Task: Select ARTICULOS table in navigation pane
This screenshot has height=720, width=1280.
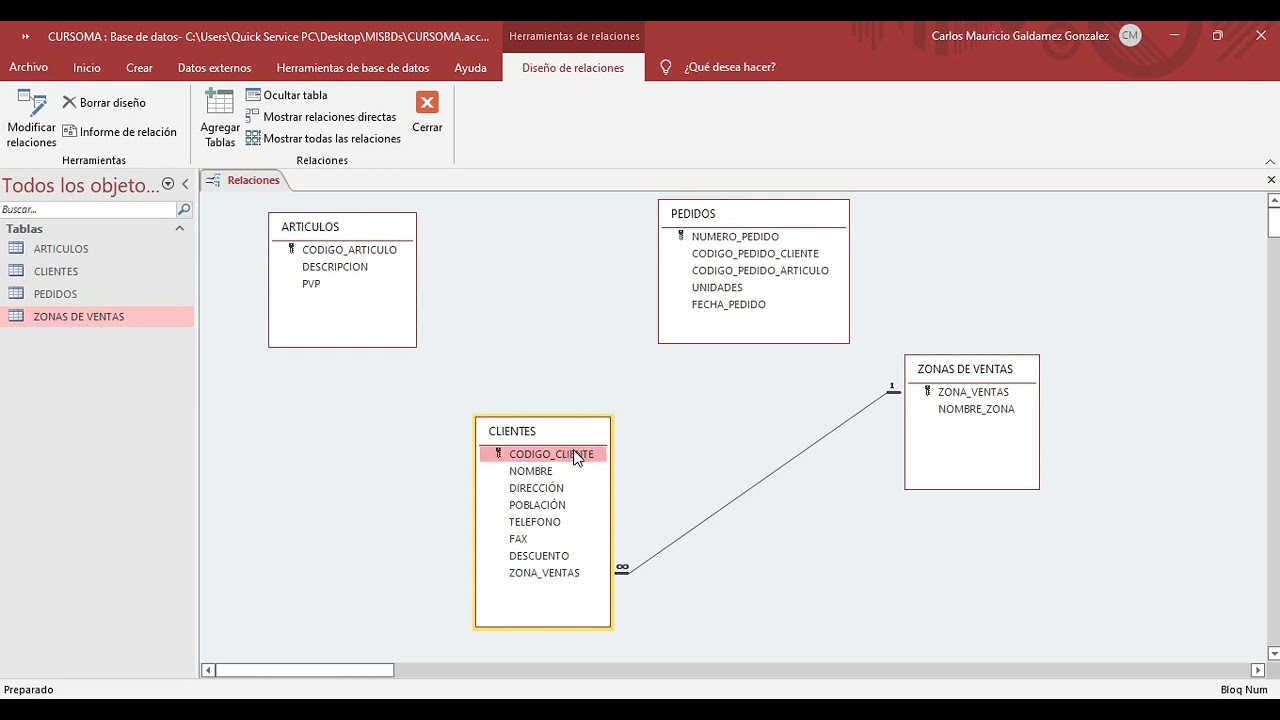Action: click(97, 249)
